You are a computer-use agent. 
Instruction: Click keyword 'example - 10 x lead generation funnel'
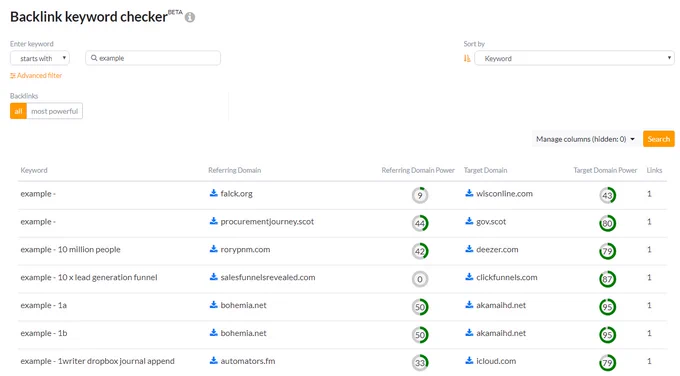(x=89, y=277)
